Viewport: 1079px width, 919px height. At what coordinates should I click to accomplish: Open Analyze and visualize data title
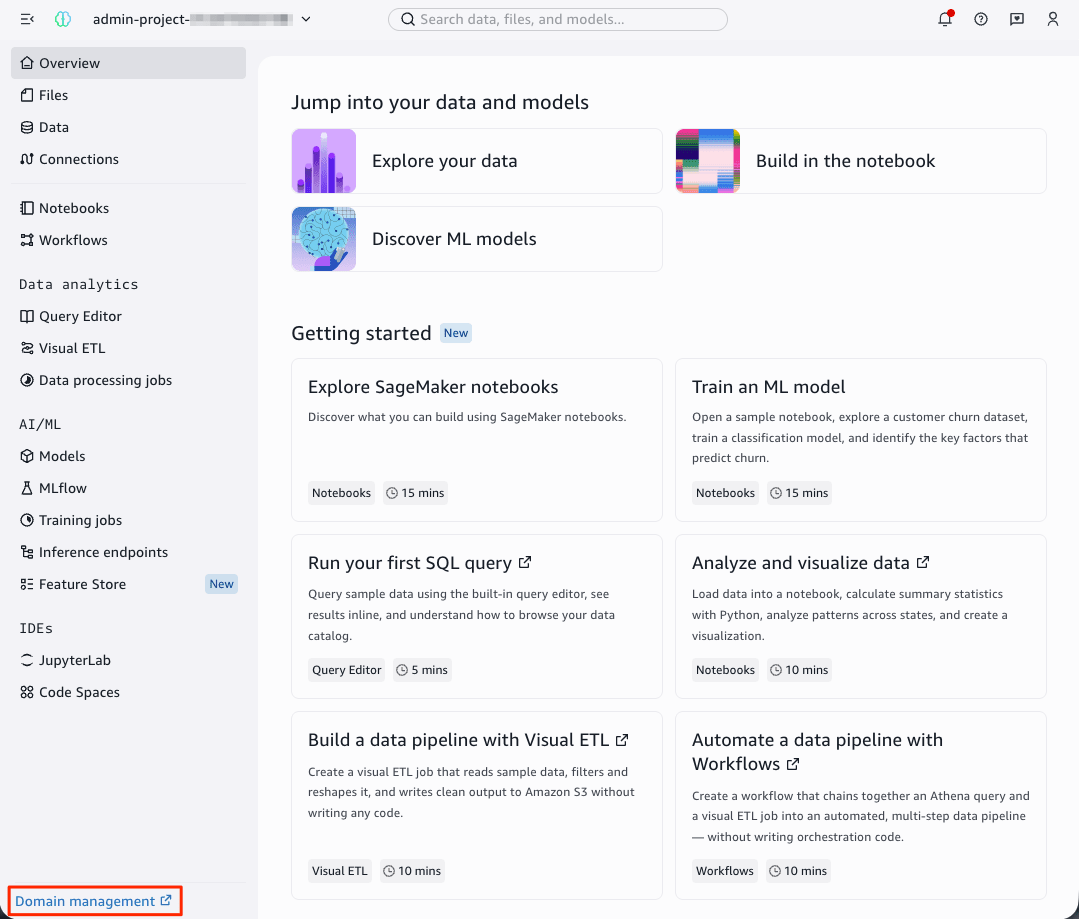[801, 563]
